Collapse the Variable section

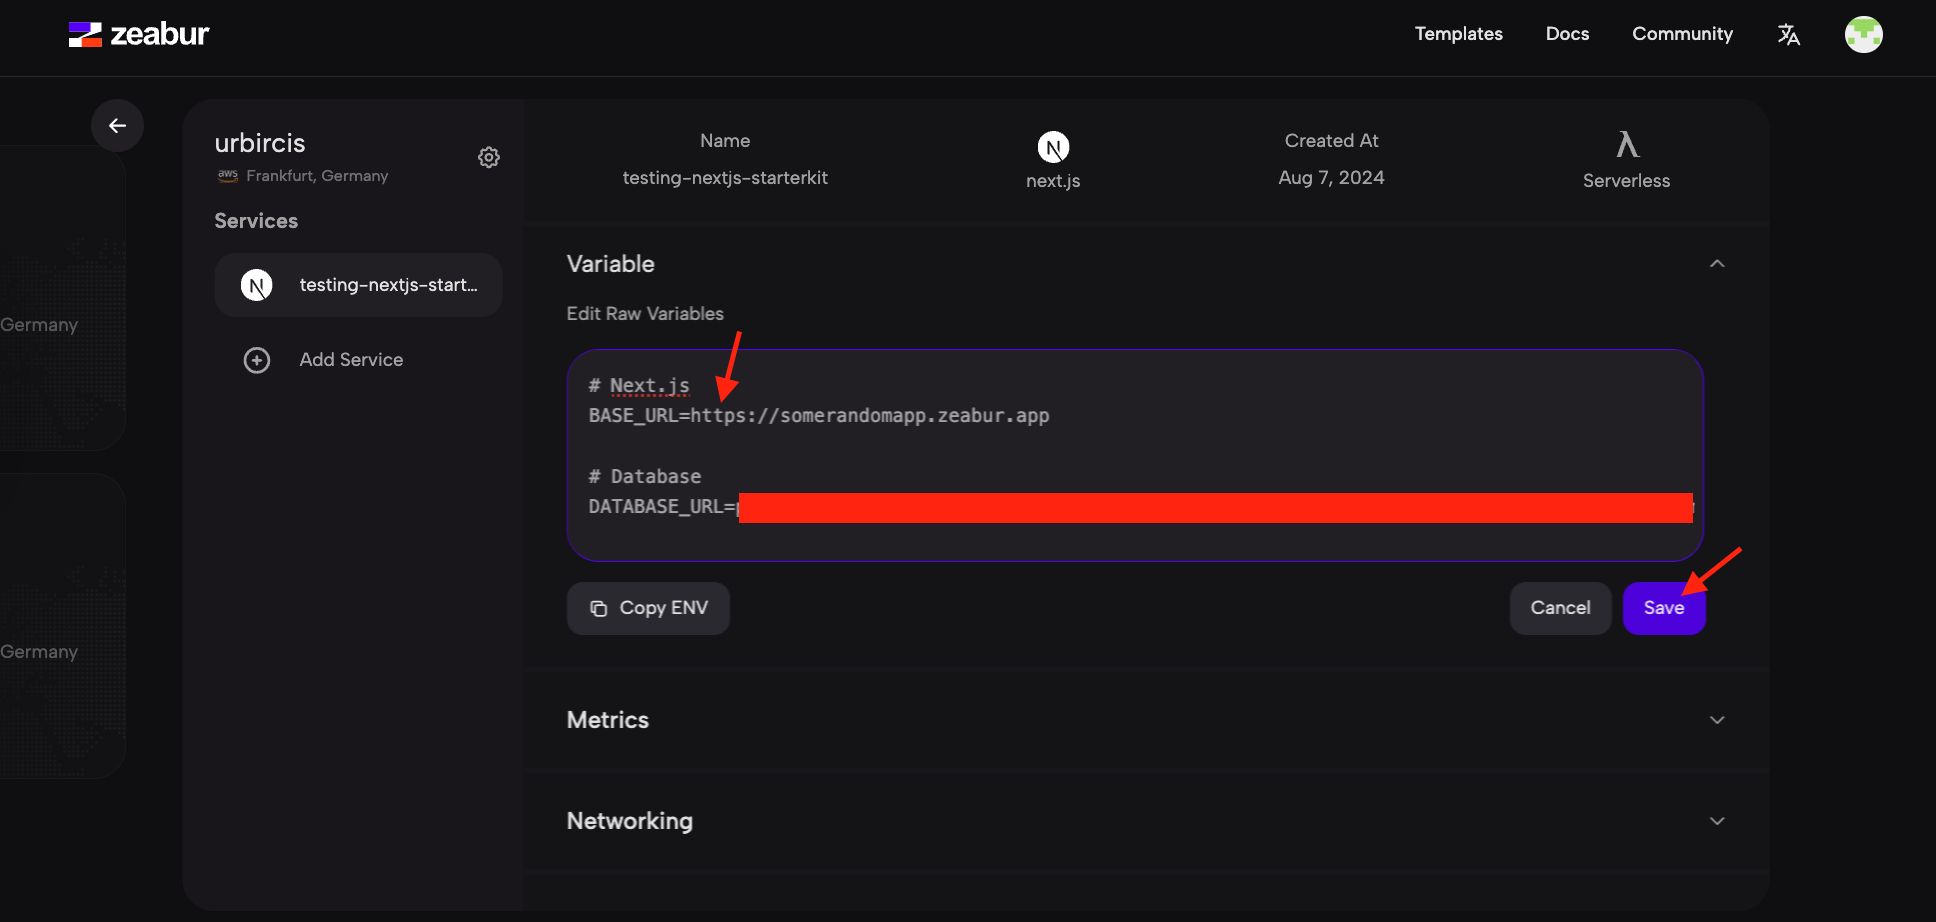coord(1717,264)
